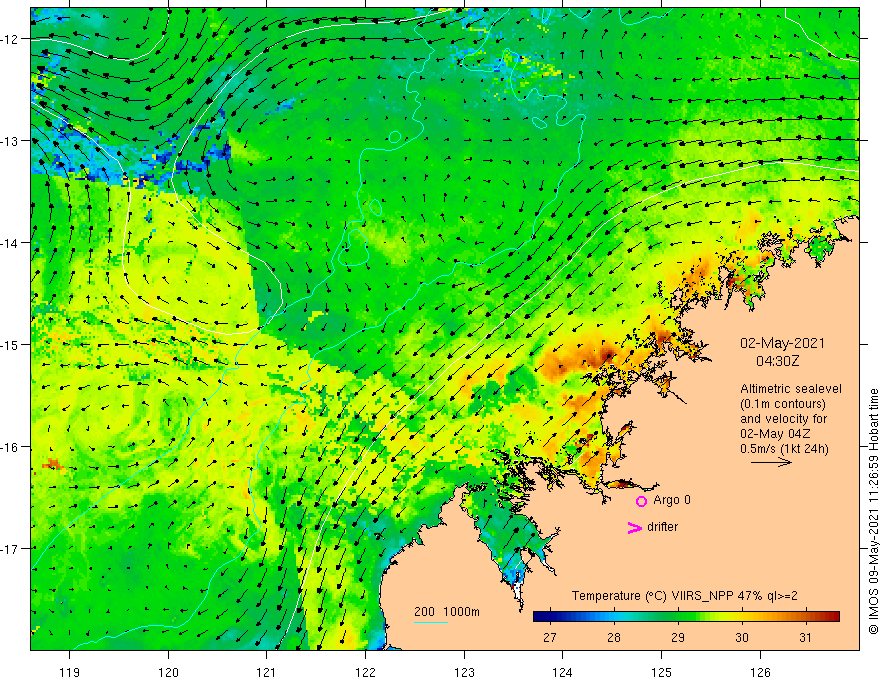The image size is (880, 680).
Task: Click the '0.5m/s (1kt 24h)' scale text
Action: (x=784, y=449)
